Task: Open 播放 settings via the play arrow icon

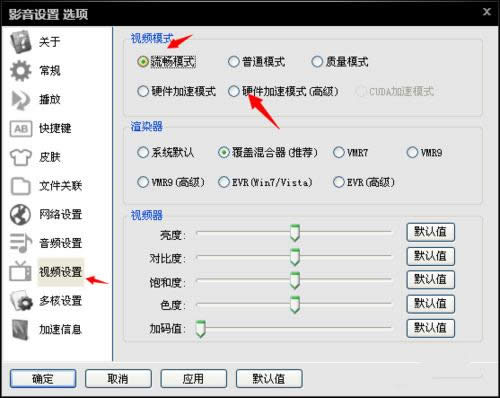Action: click(21, 100)
